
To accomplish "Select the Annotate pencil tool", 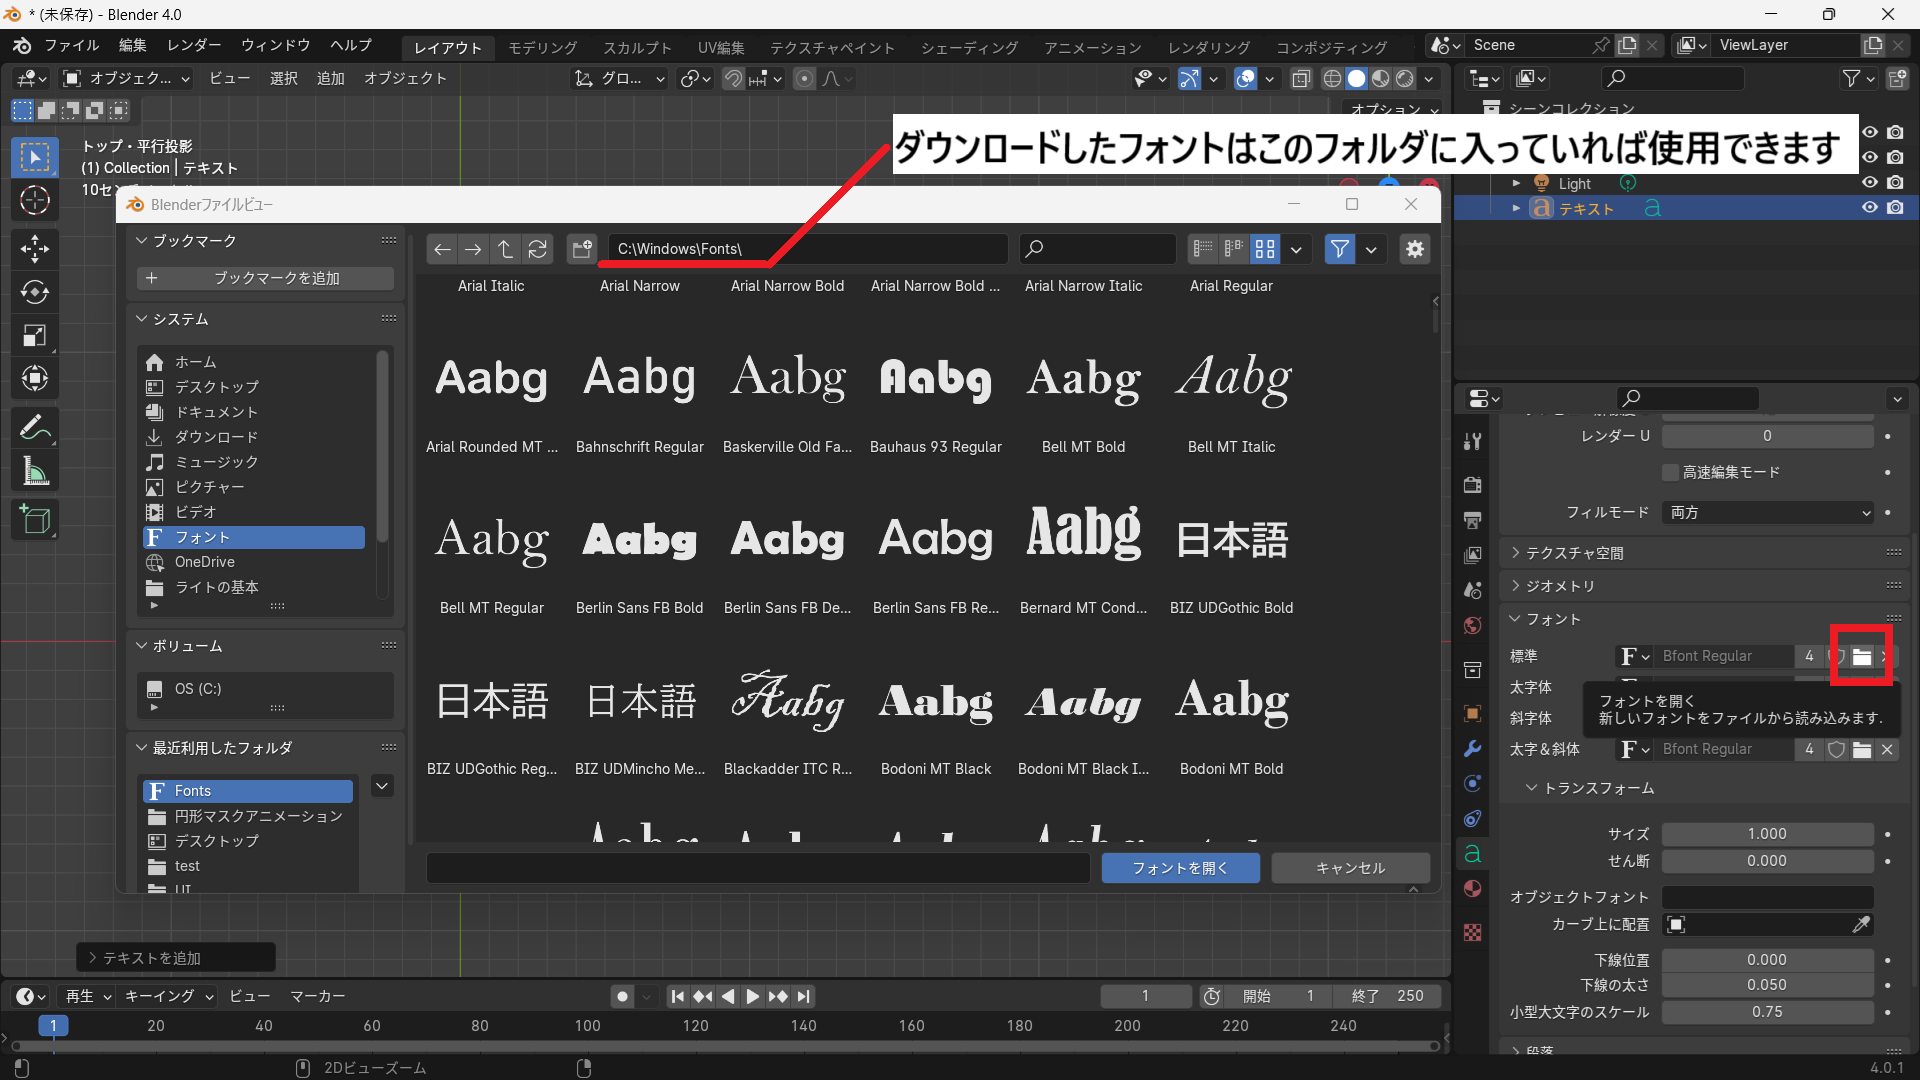I will (35, 428).
